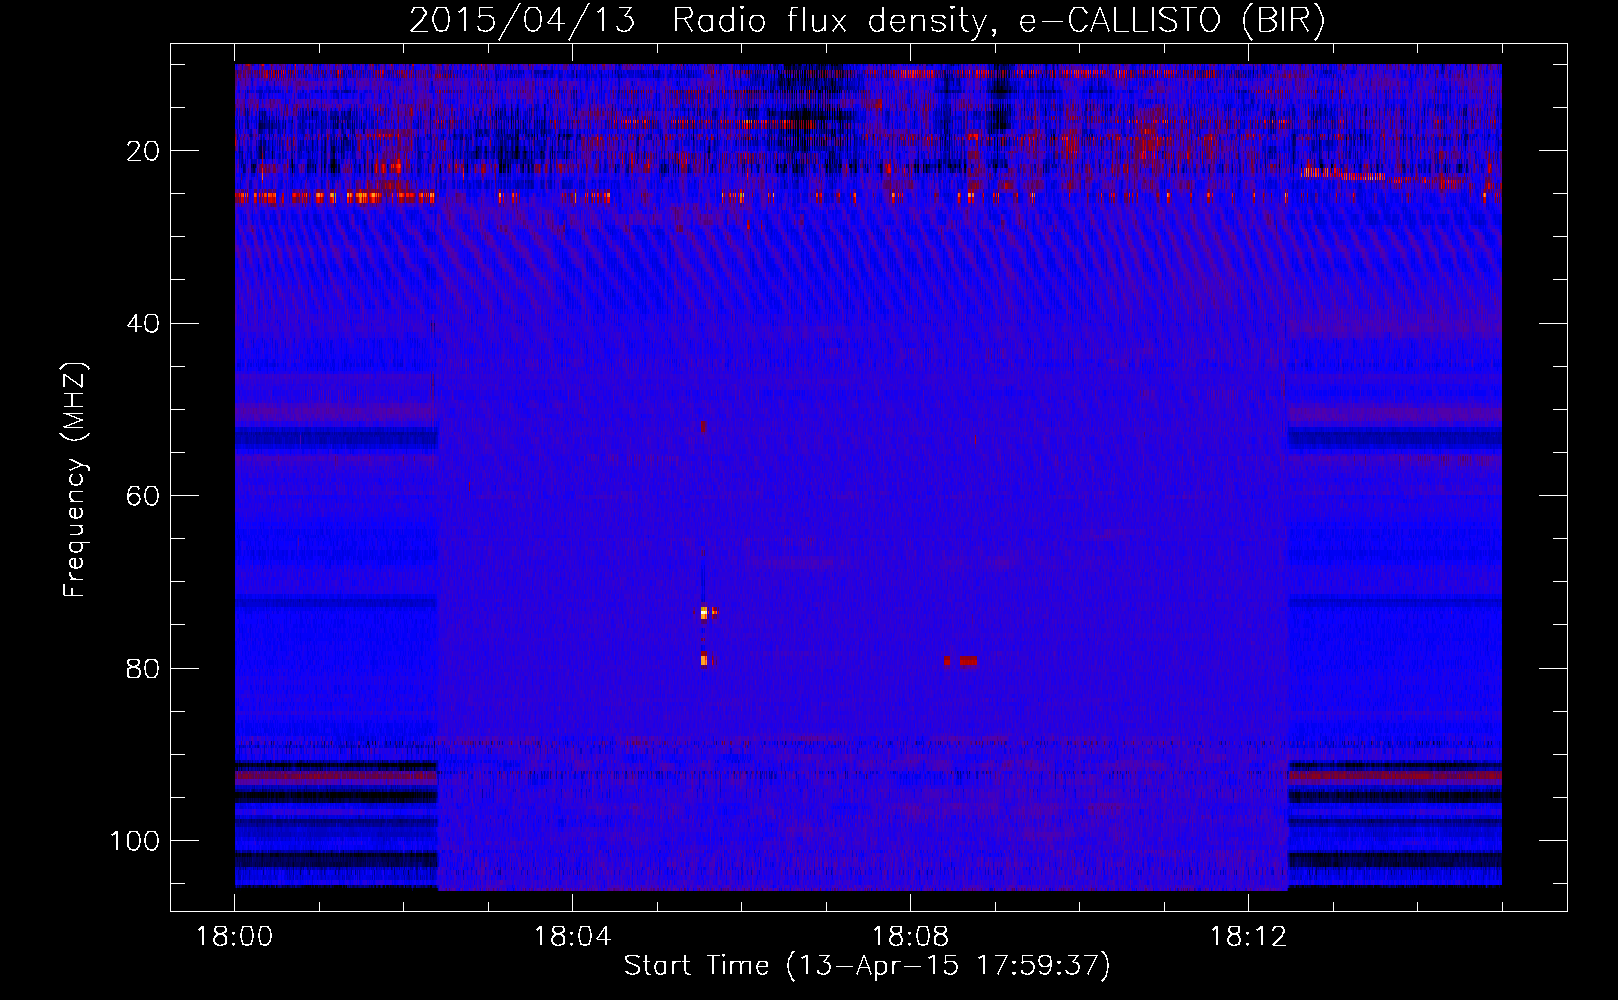This screenshot has width=1618, height=1000.
Task: Click the 'Frequency (MHZ)' axis label
Action: 75,479
